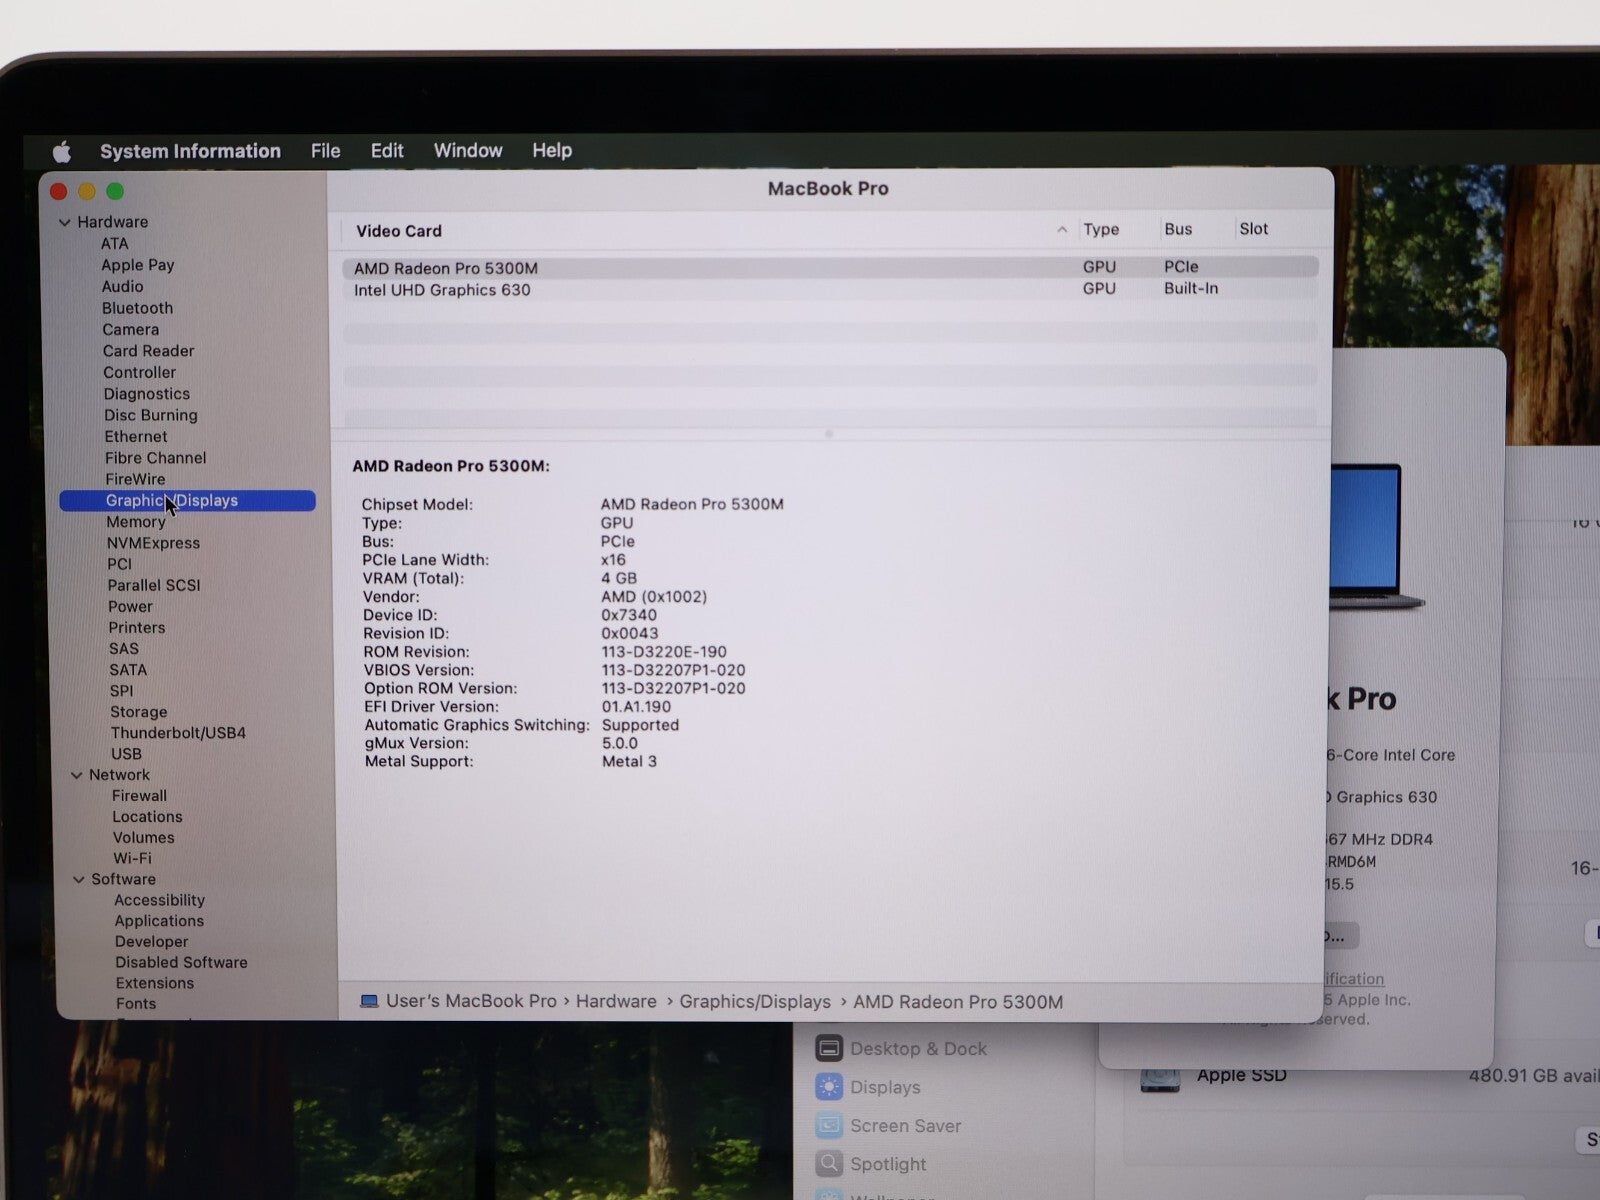This screenshot has width=1600, height=1200.
Task: Collapse the Hardware section
Action: 65,222
